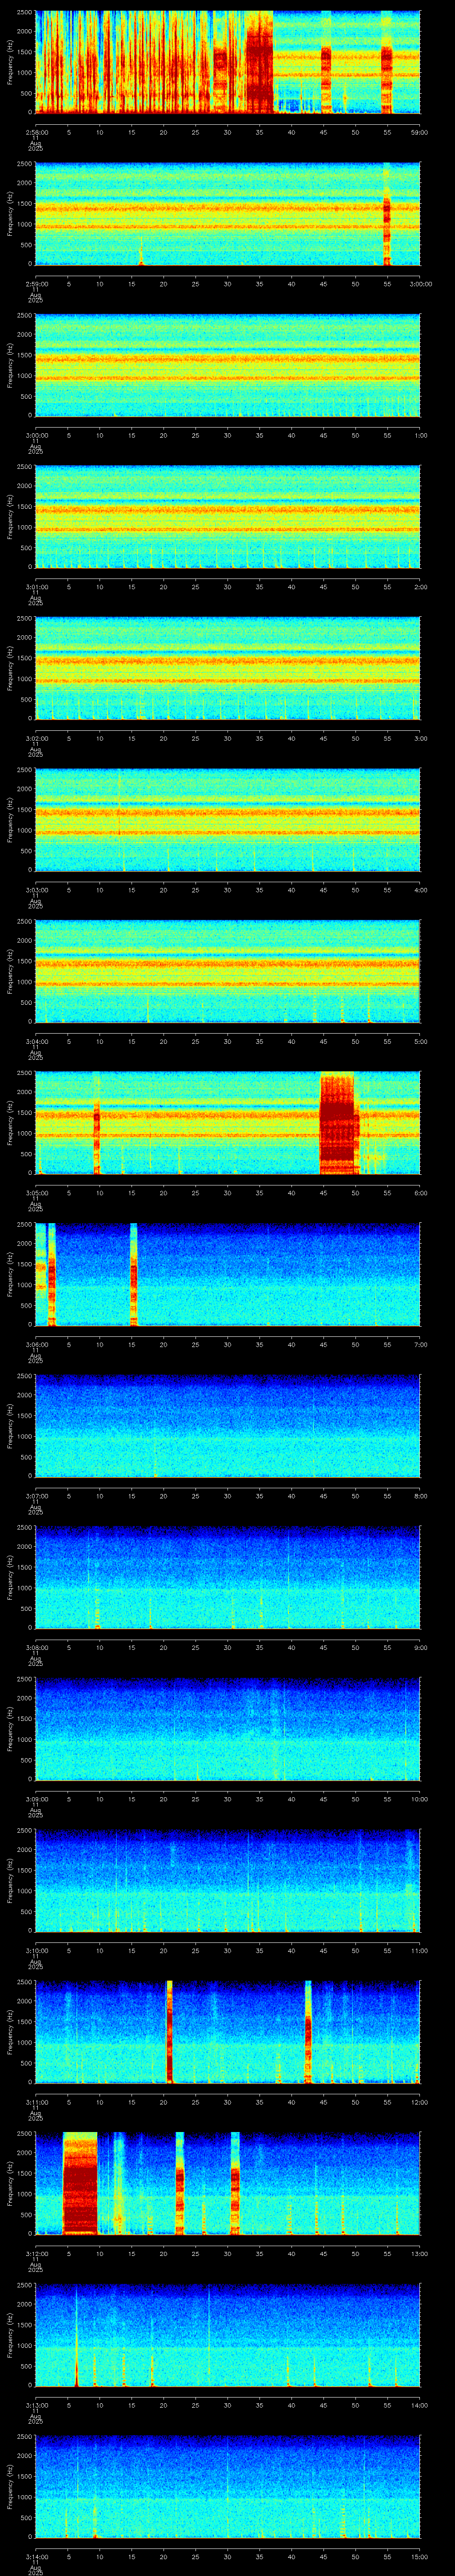Click Frequency (Hz) axis label of 3:13:00 spectrogram

coord(11,2335)
